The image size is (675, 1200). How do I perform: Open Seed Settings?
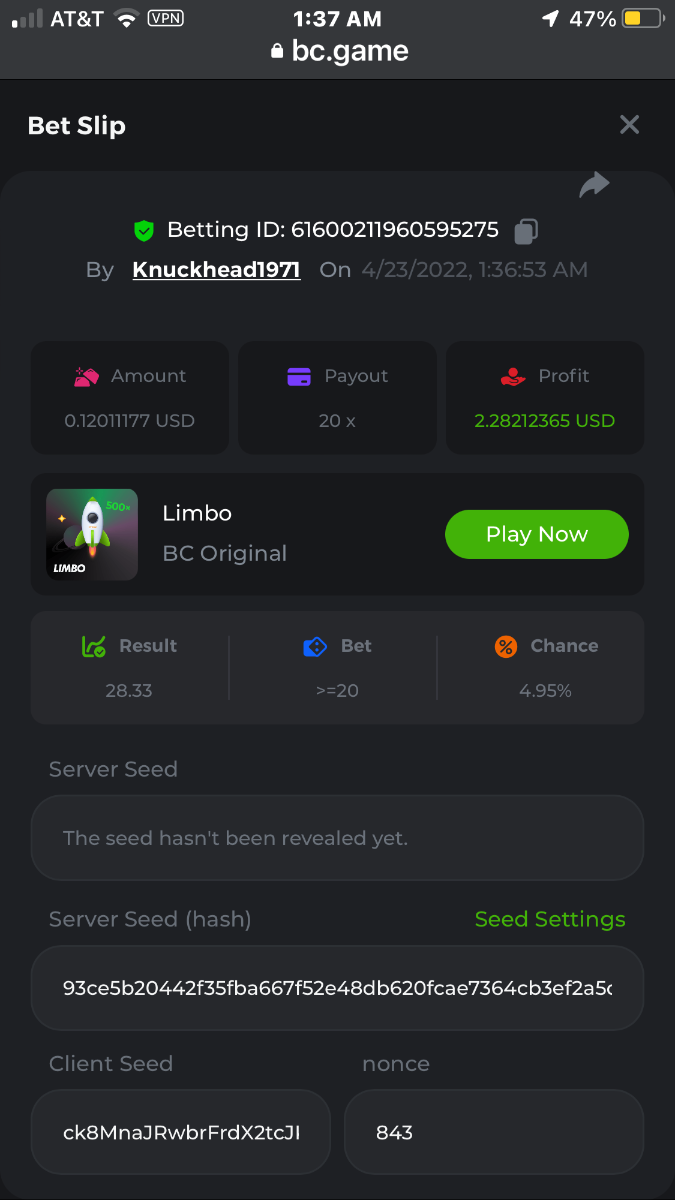[550, 919]
